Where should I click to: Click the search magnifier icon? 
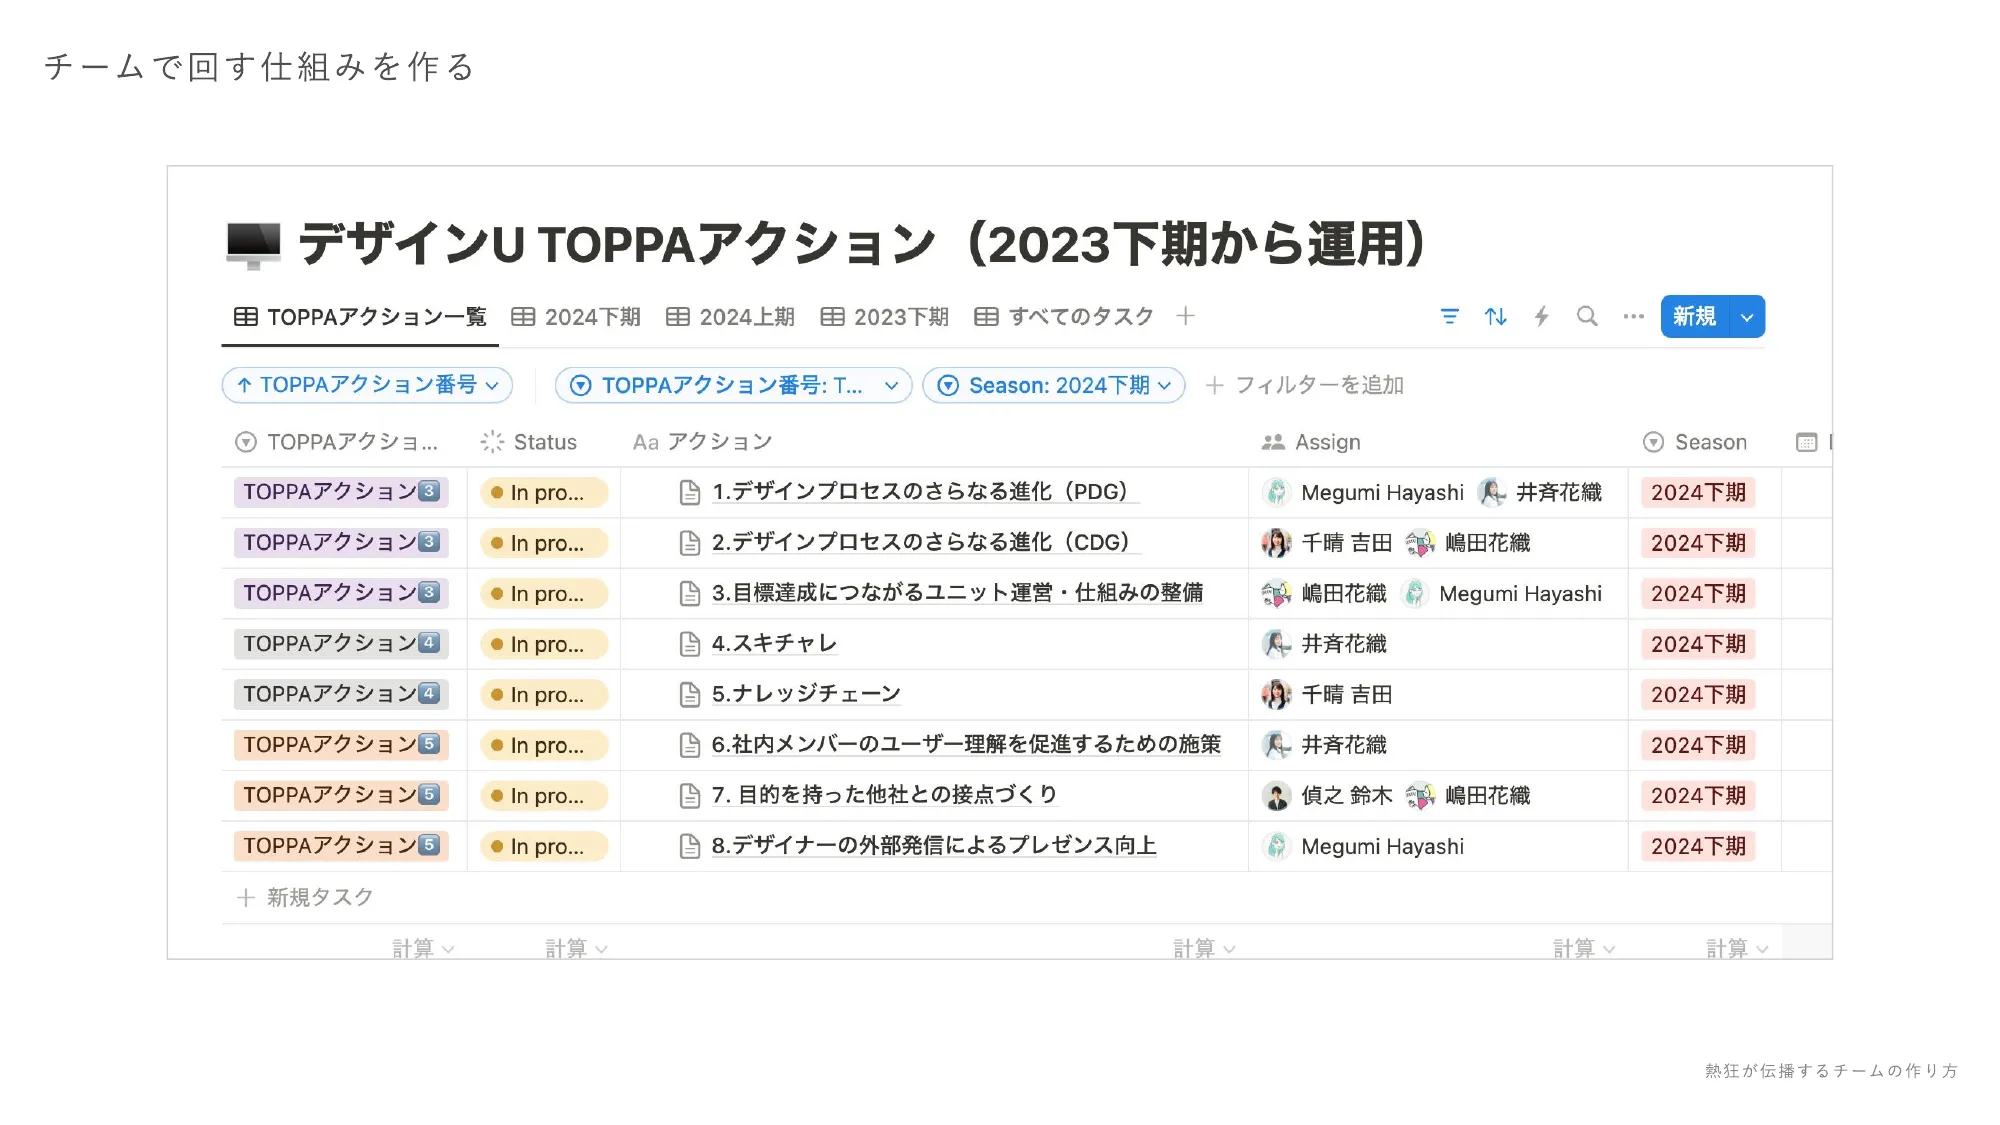1587,317
